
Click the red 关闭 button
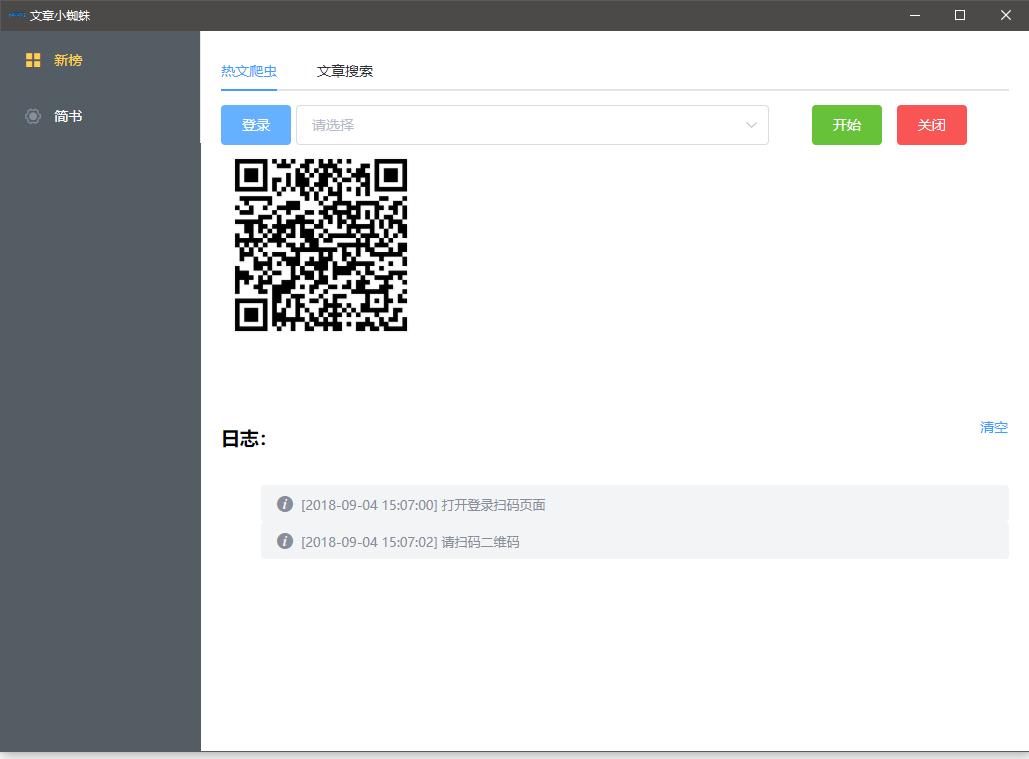(932, 125)
